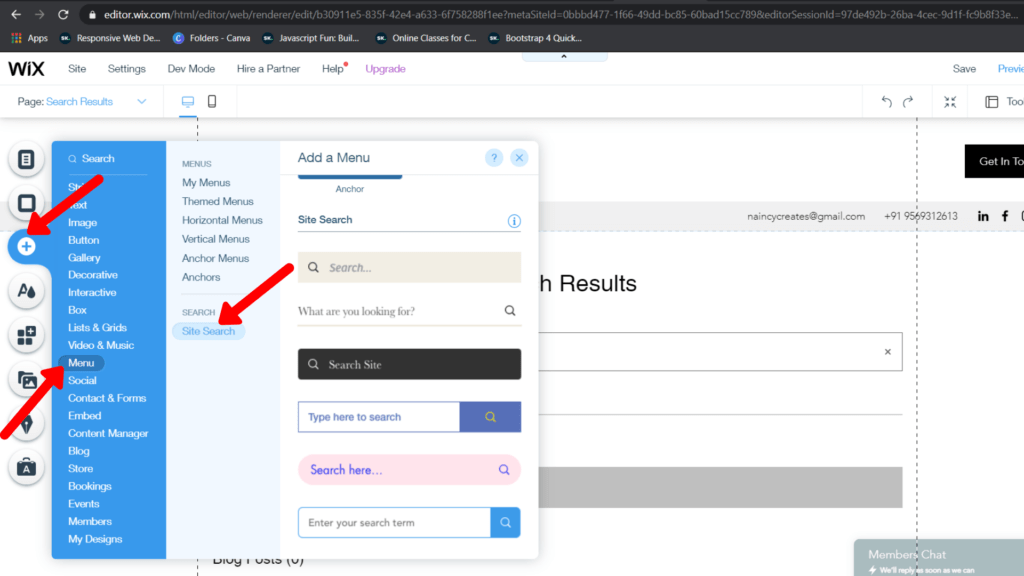The width and height of the screenshot is (1024, 576).
Task: Open the Media panel in the sidebar
Action: [x=27, y=378]
